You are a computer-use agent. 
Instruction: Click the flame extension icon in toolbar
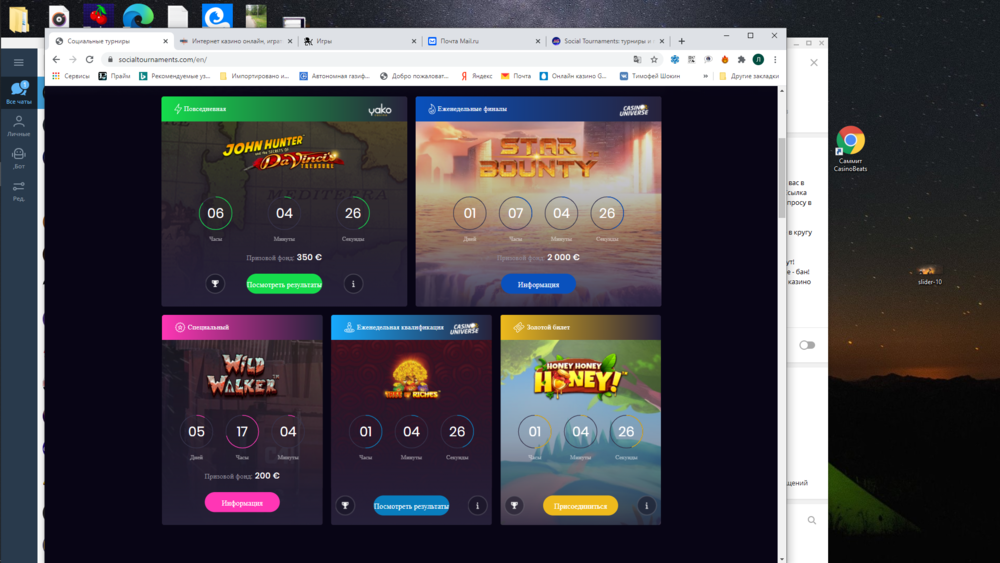[724, 59]
